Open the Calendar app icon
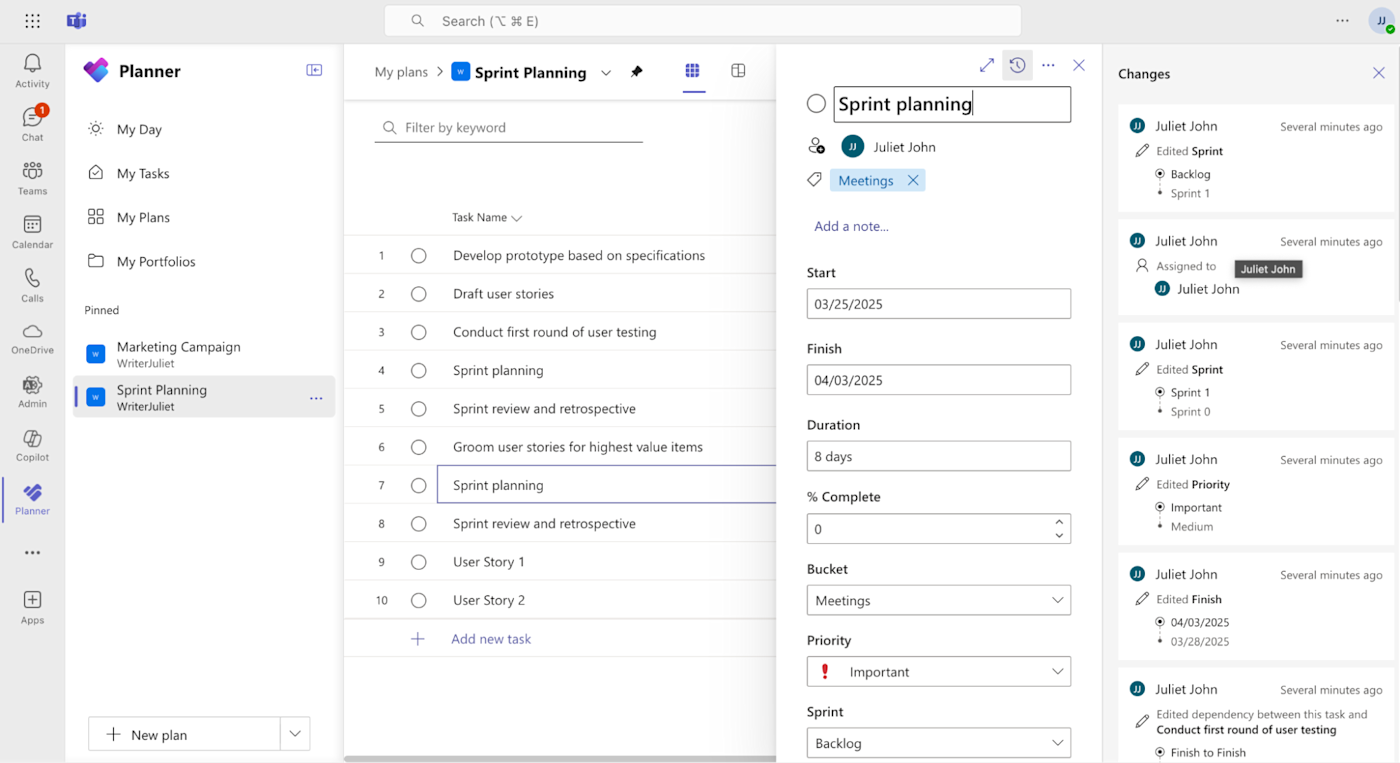Screen dimensions: 1400x763 [x=32, y=231]
